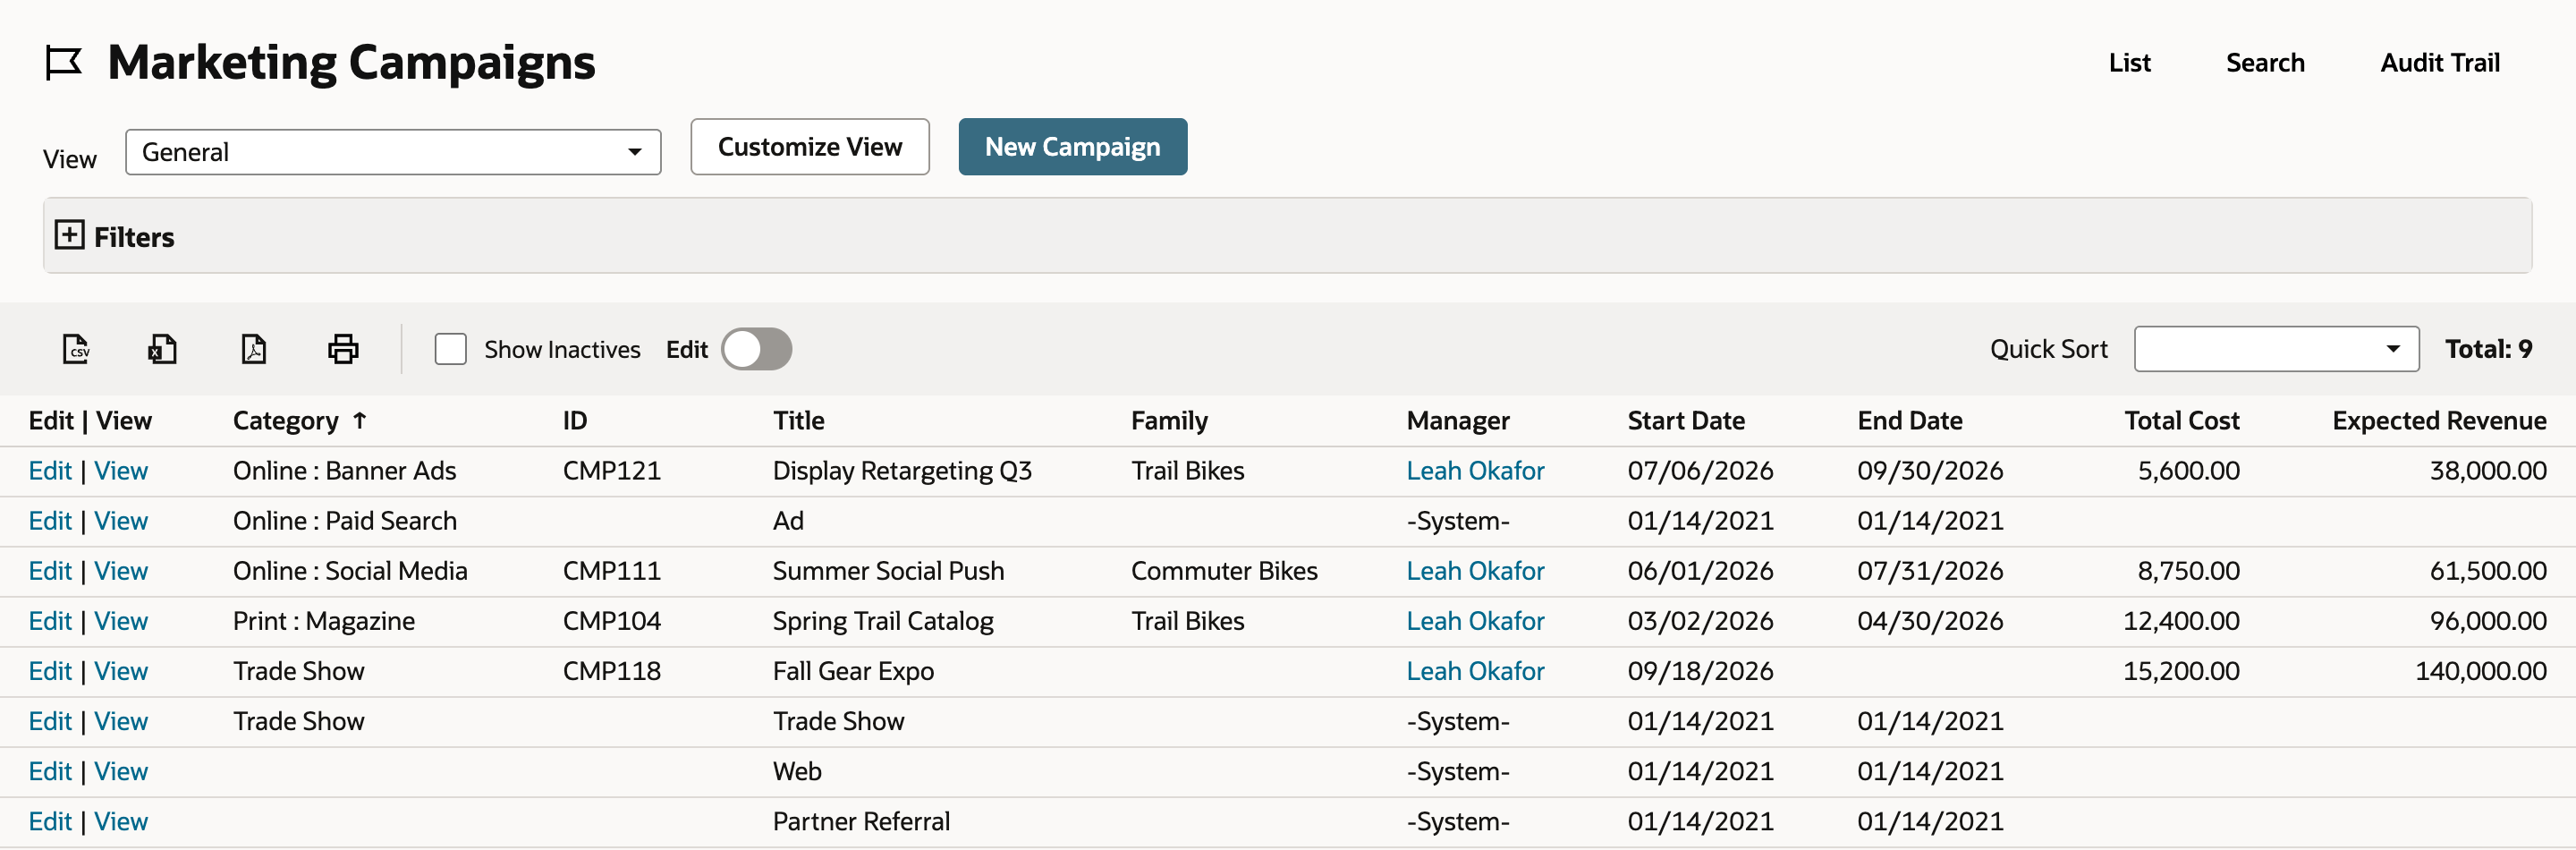
Task: Sort by the Manager column header
Action: click(1458, 421)
